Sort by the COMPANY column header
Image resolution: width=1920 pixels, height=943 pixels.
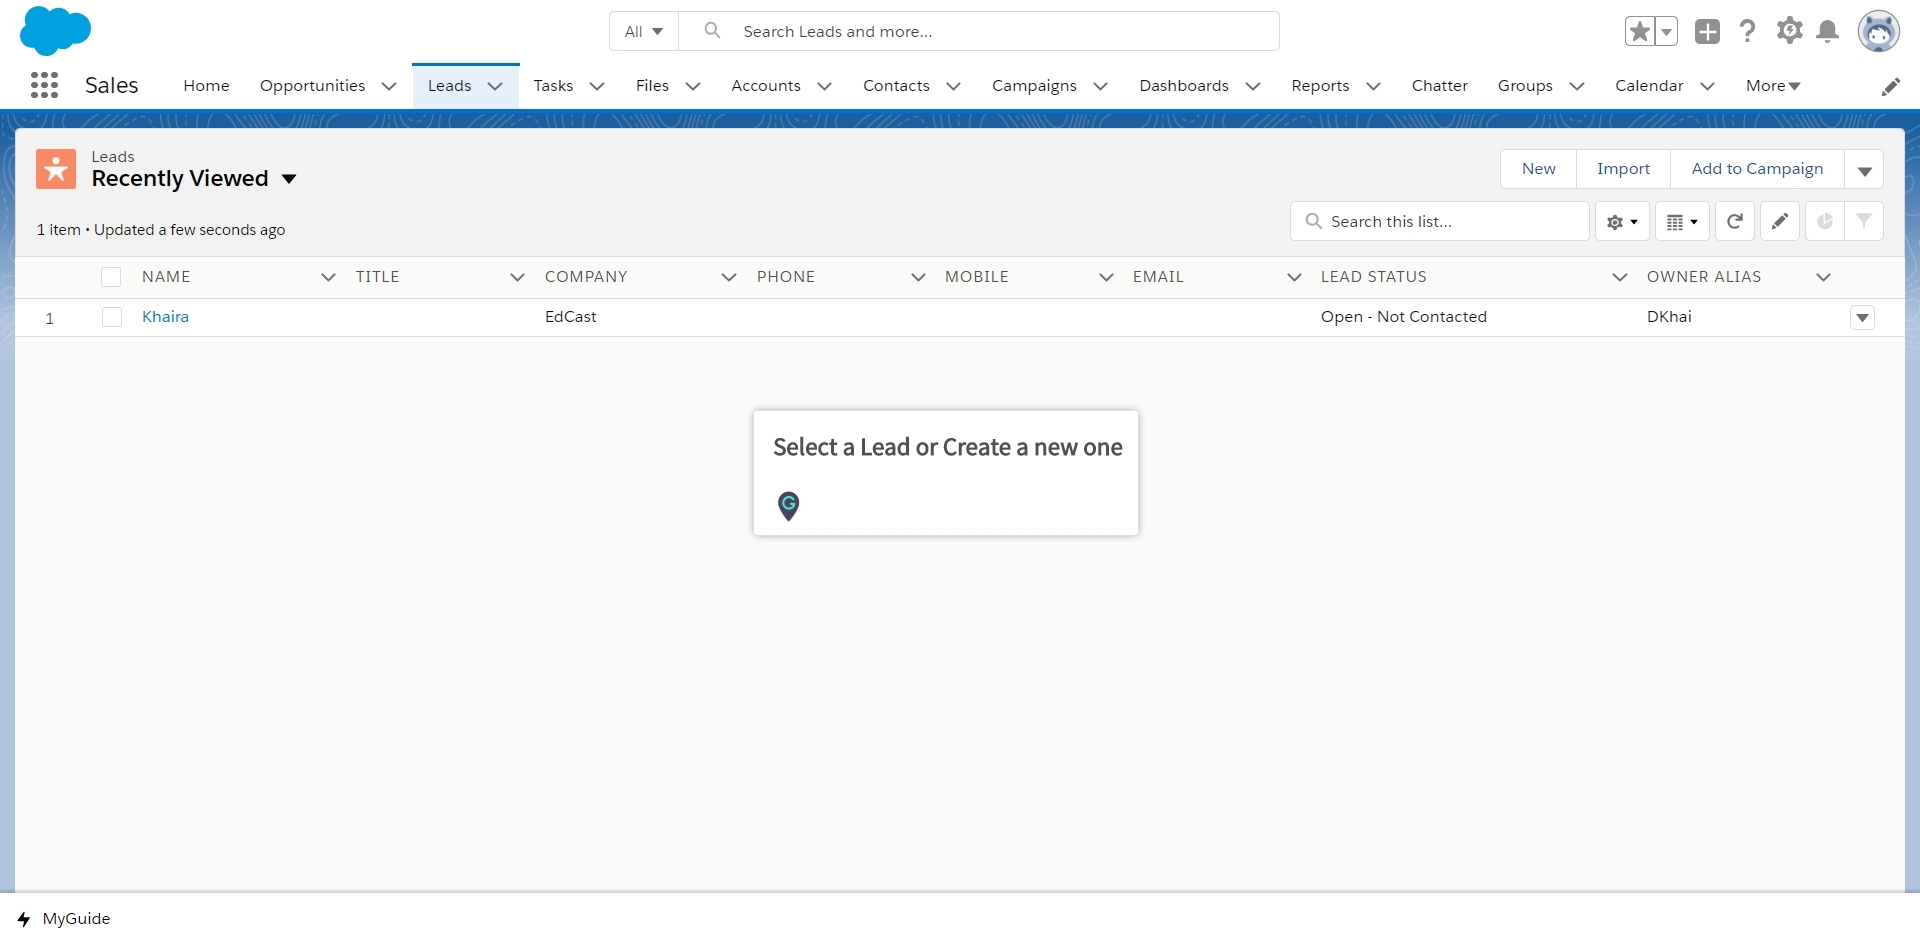586,277
